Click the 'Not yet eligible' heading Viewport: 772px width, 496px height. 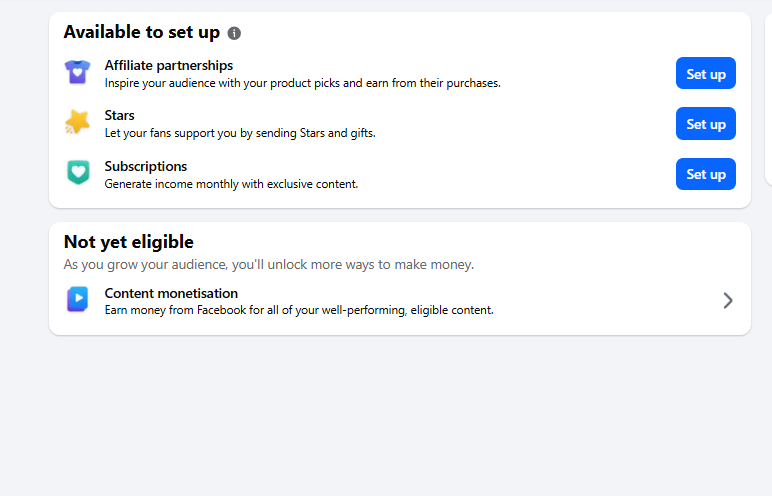point(129,242)
